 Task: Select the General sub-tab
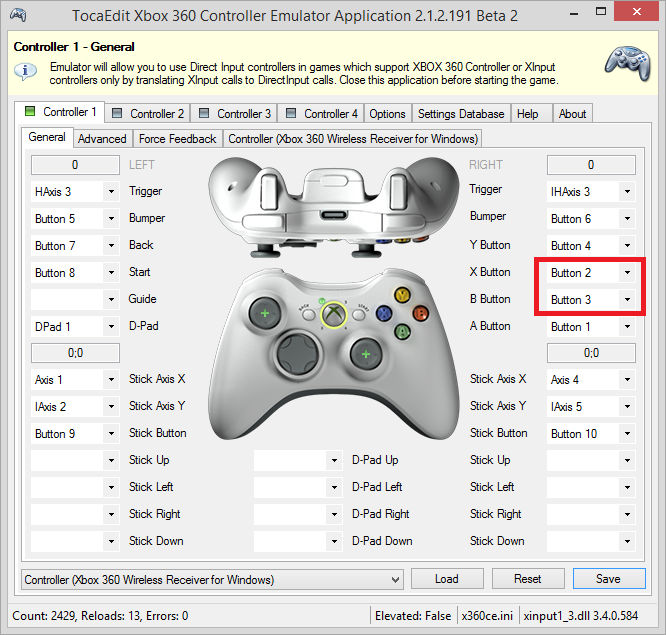pos(47,137)
